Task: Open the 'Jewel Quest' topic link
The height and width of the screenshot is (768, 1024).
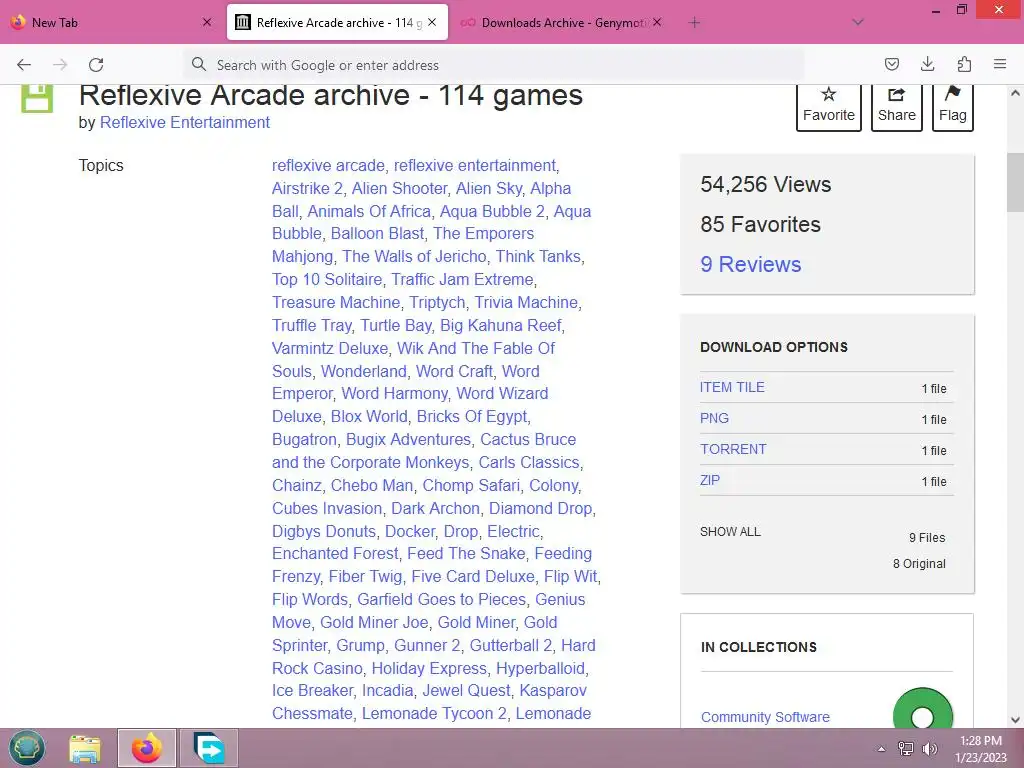Action: (466, 690)
